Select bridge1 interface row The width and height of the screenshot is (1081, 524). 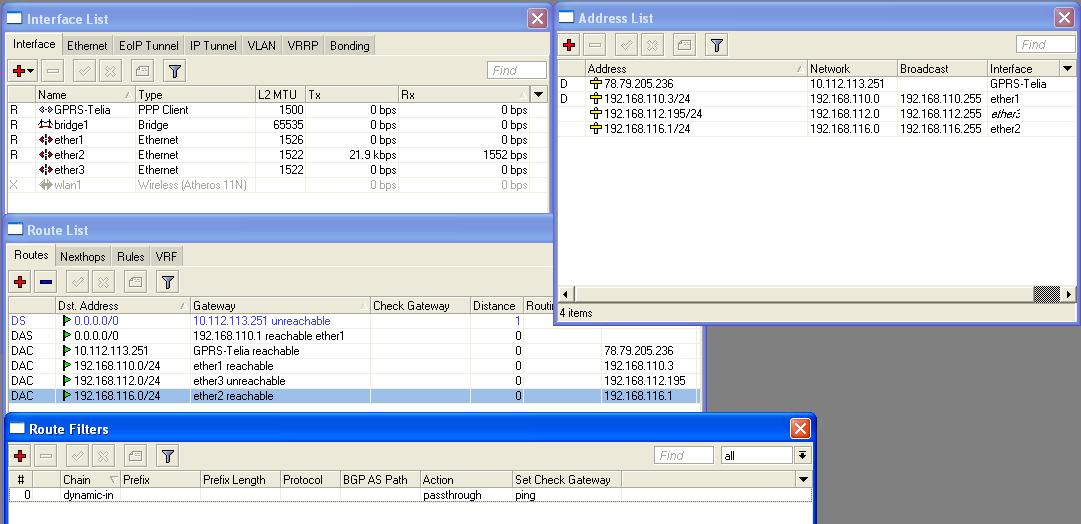click(278, 125)
